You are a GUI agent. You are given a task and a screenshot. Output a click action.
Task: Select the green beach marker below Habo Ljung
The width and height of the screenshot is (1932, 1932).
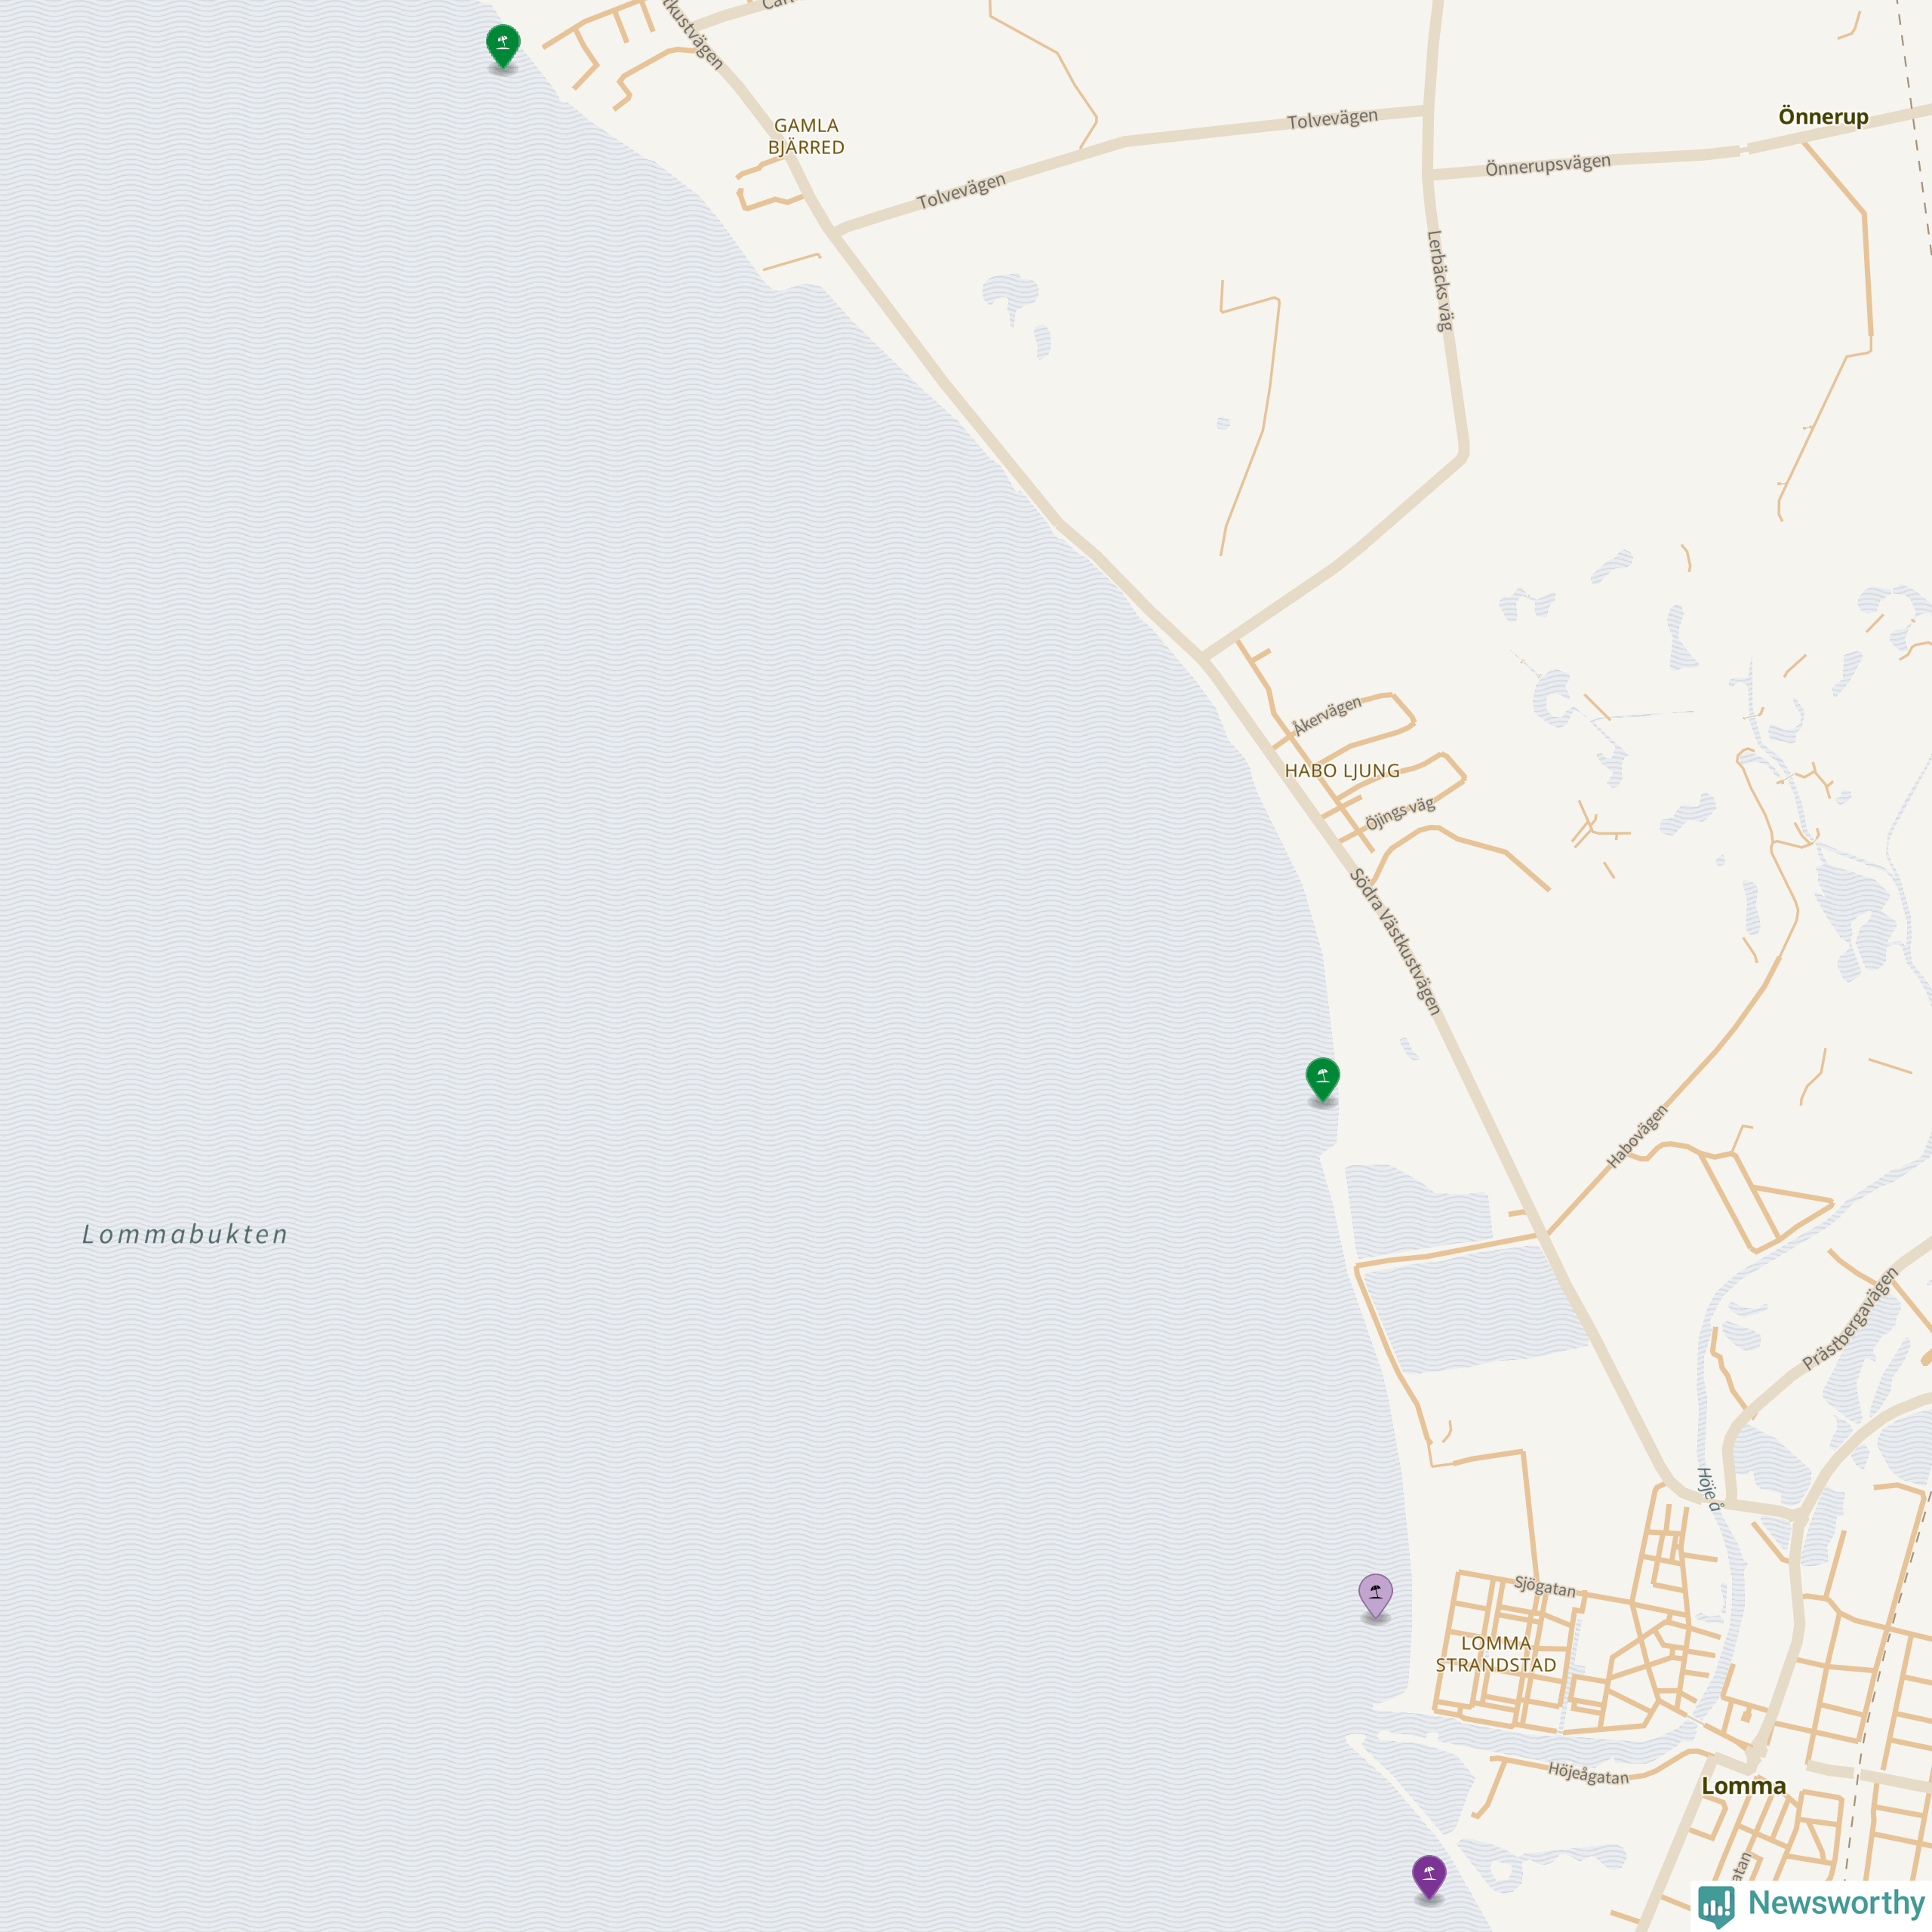(1323, 1080)
